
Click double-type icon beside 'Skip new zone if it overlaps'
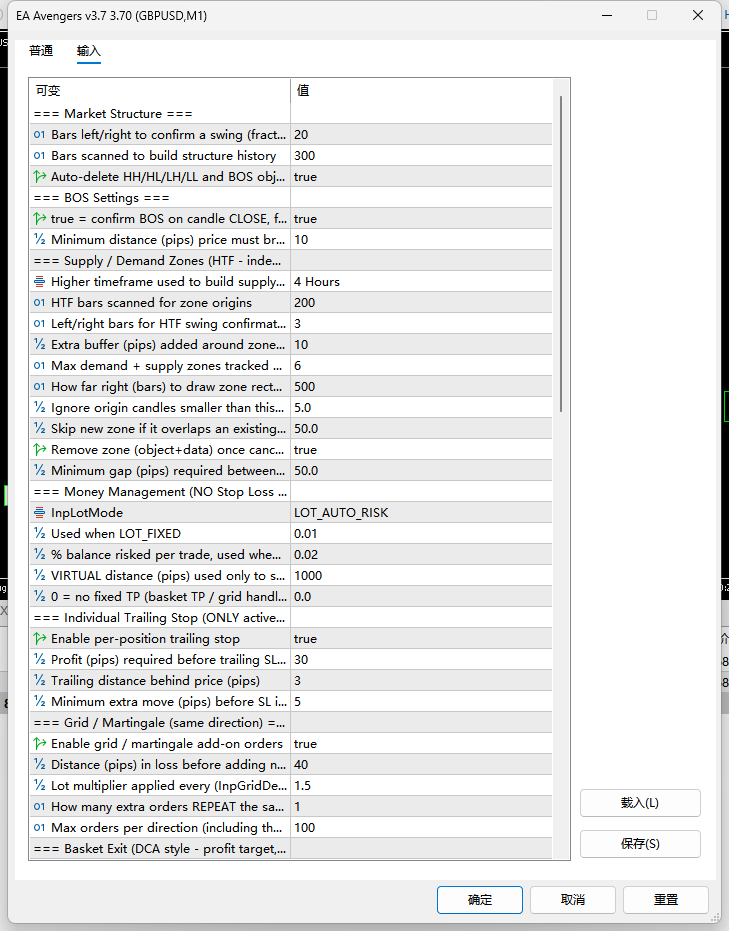(39, 429)
